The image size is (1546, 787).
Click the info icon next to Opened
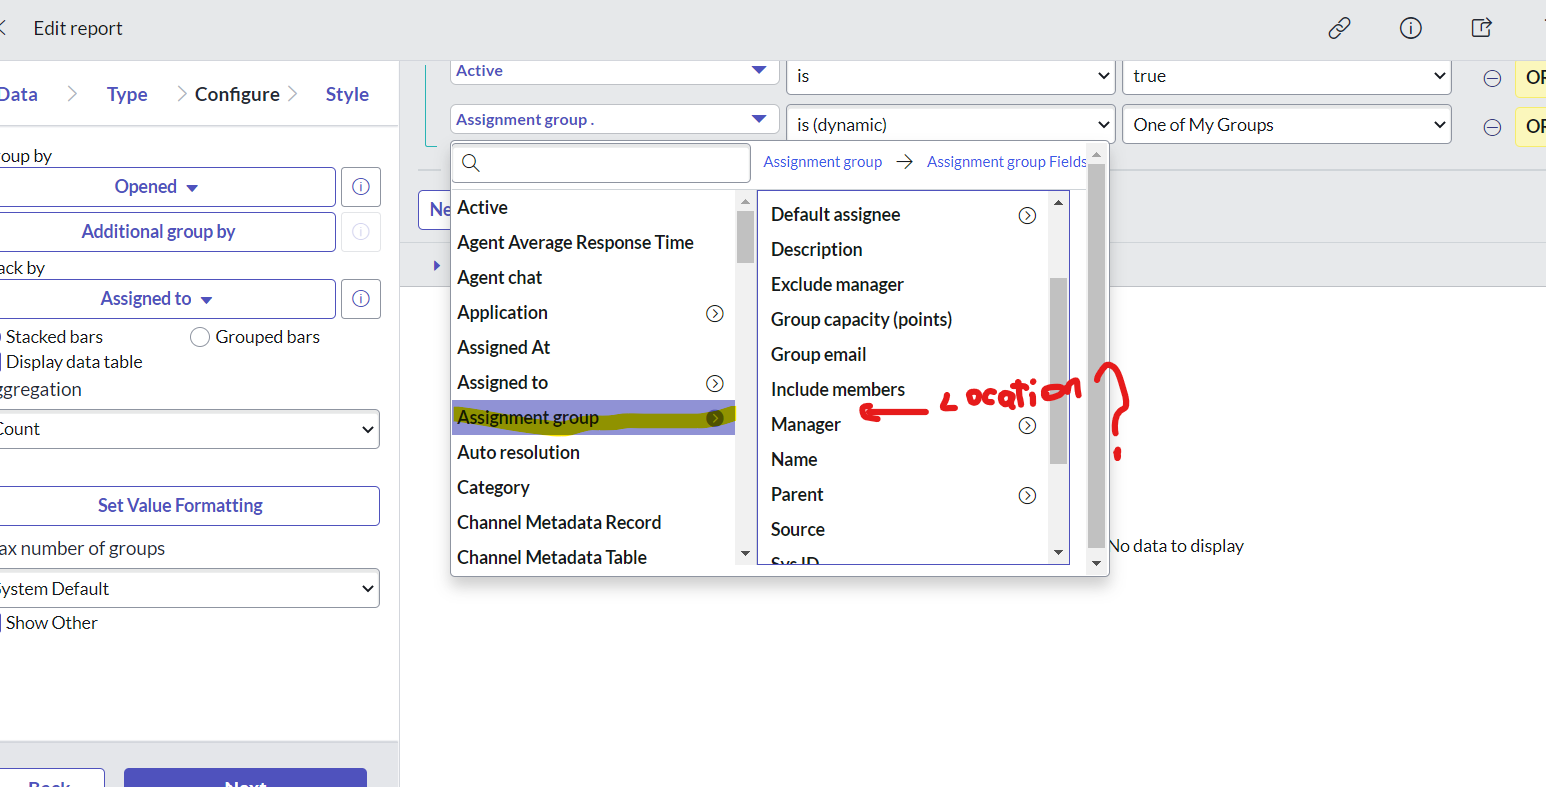point(361,187)
